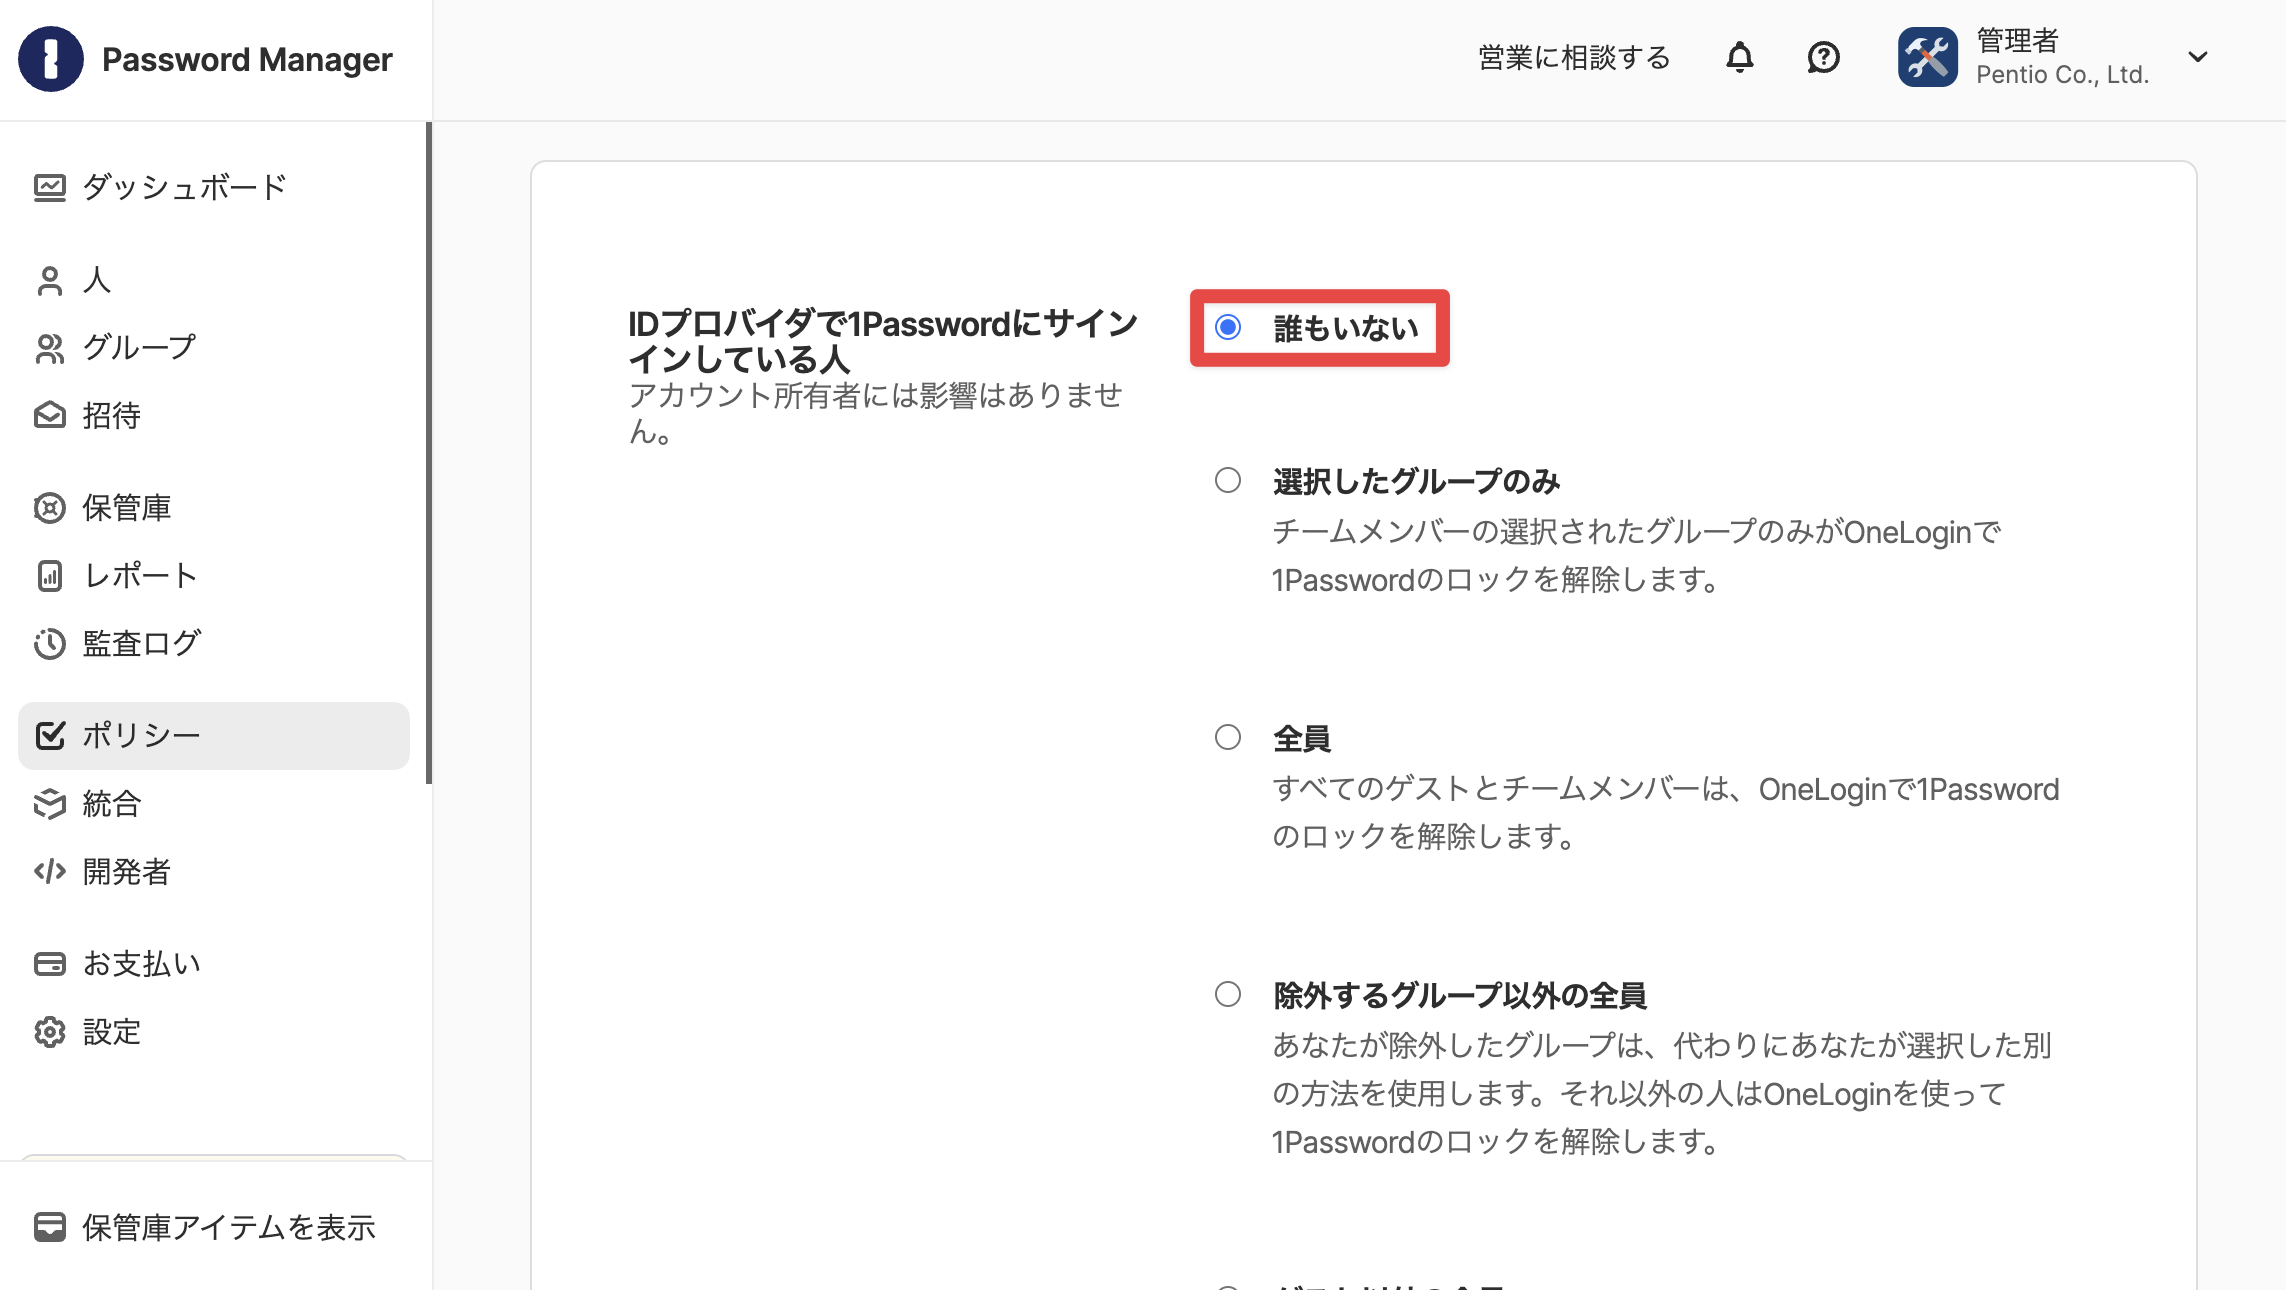
Task: Open the help question mark icon
Action: tap(1823, 58)
